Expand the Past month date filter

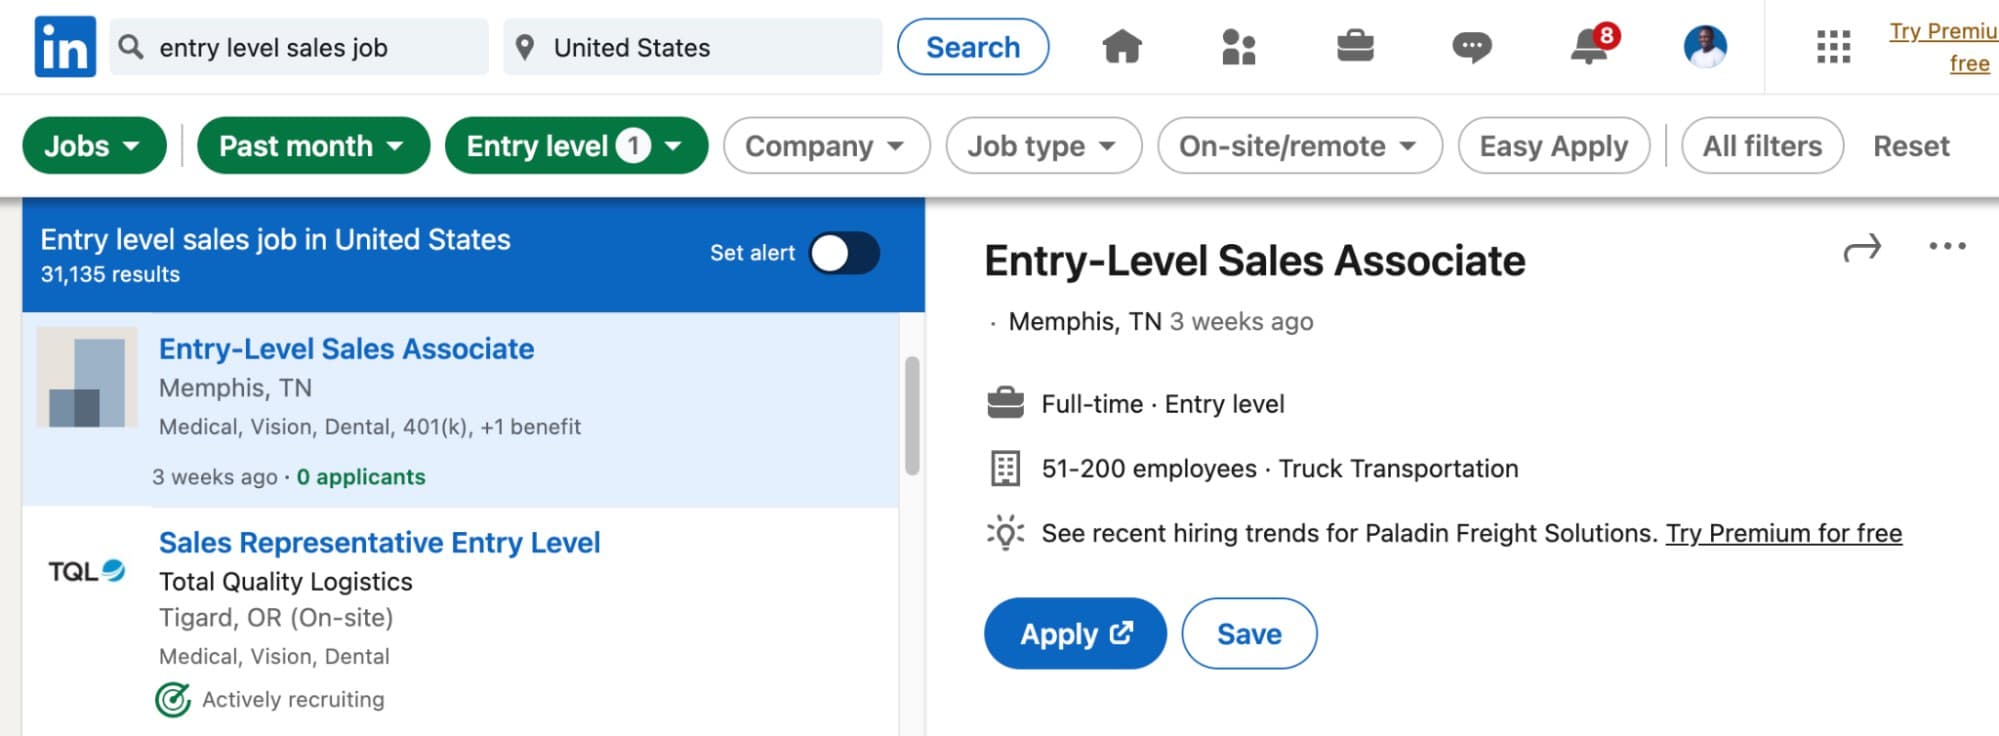[x=312, y=146]
